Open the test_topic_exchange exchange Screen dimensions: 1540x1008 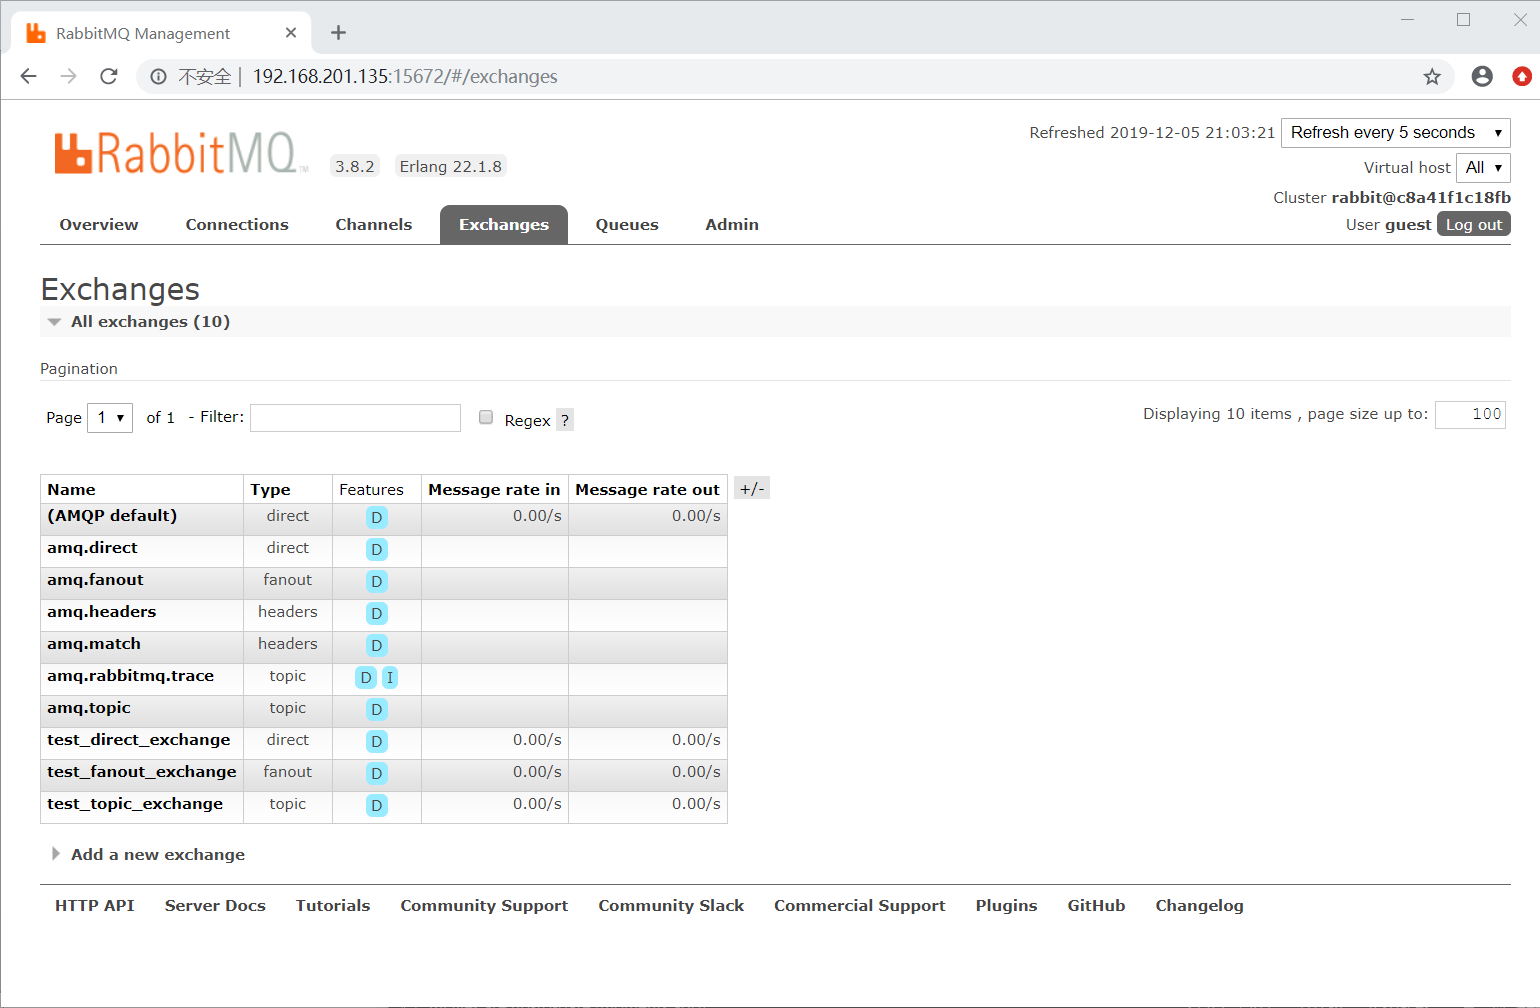click(135, 804)
